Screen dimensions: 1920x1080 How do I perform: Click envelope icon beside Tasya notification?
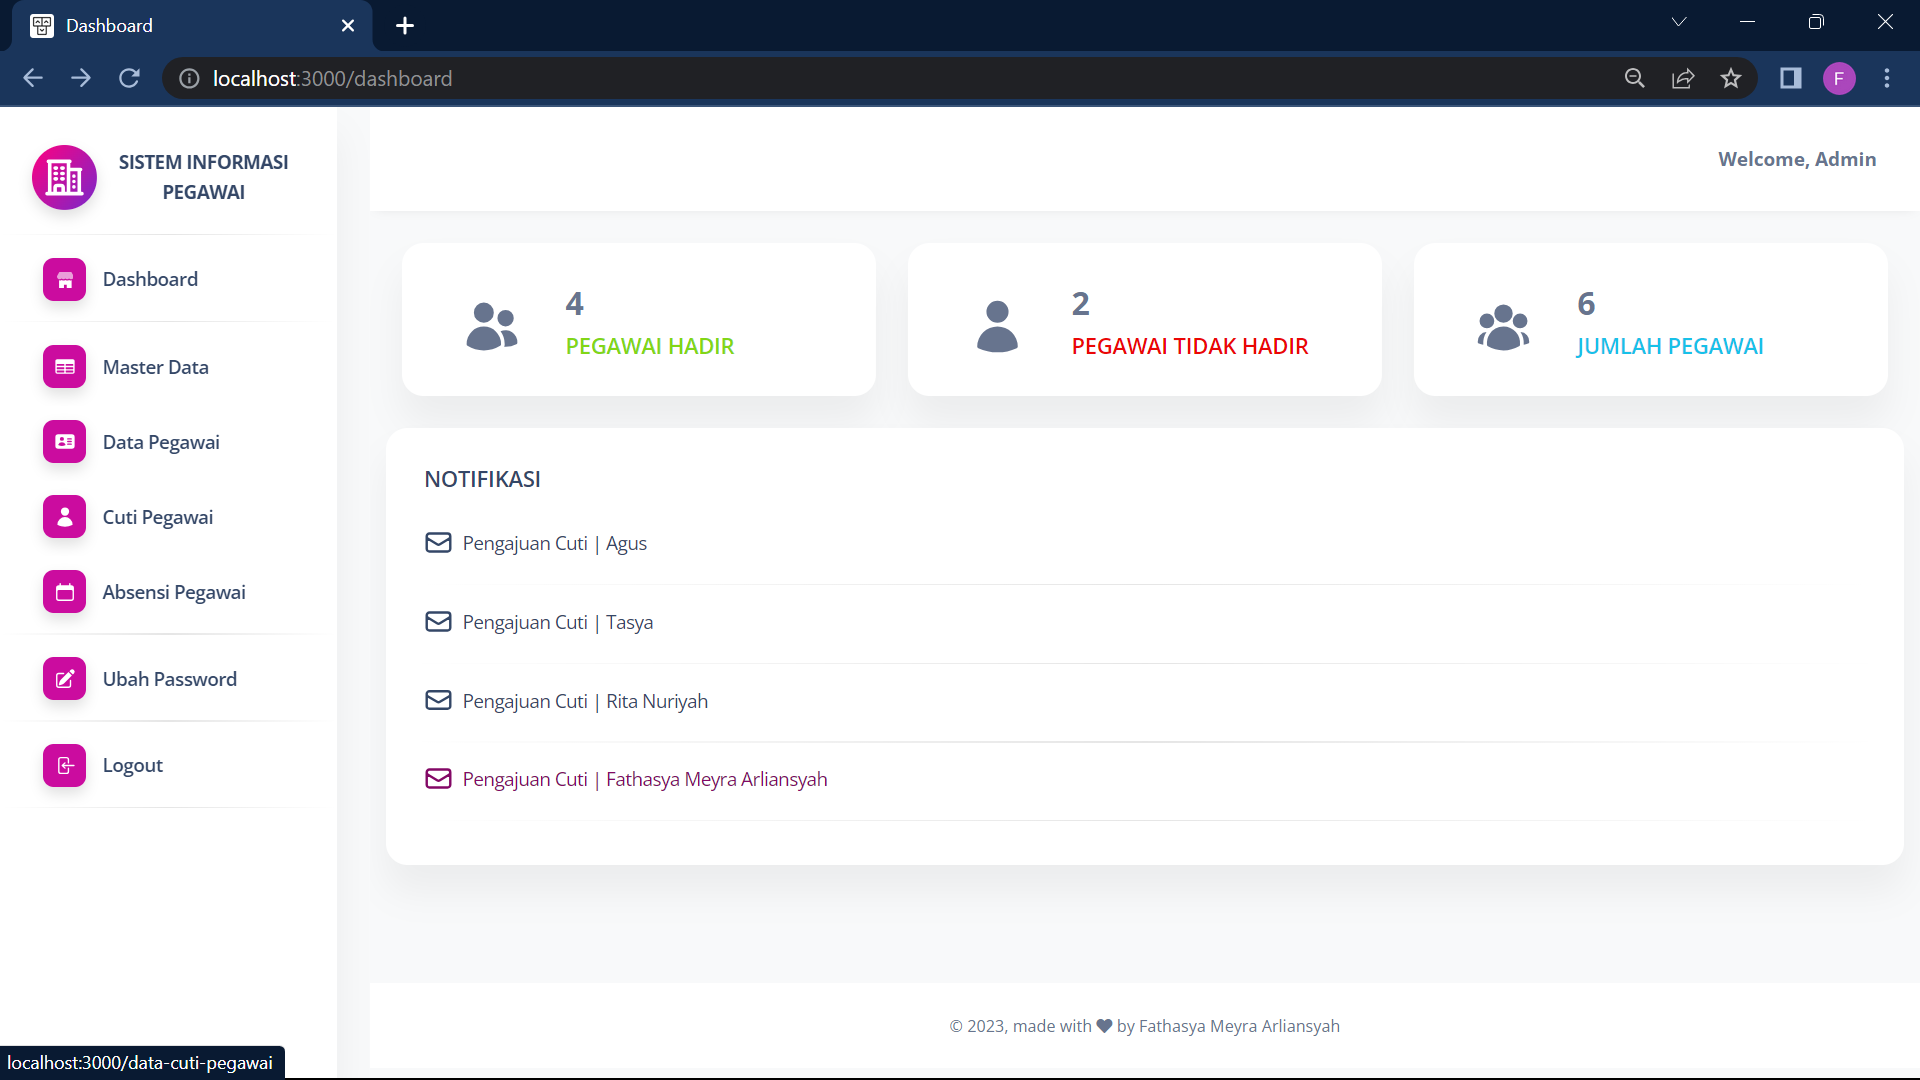click(438, 622)
